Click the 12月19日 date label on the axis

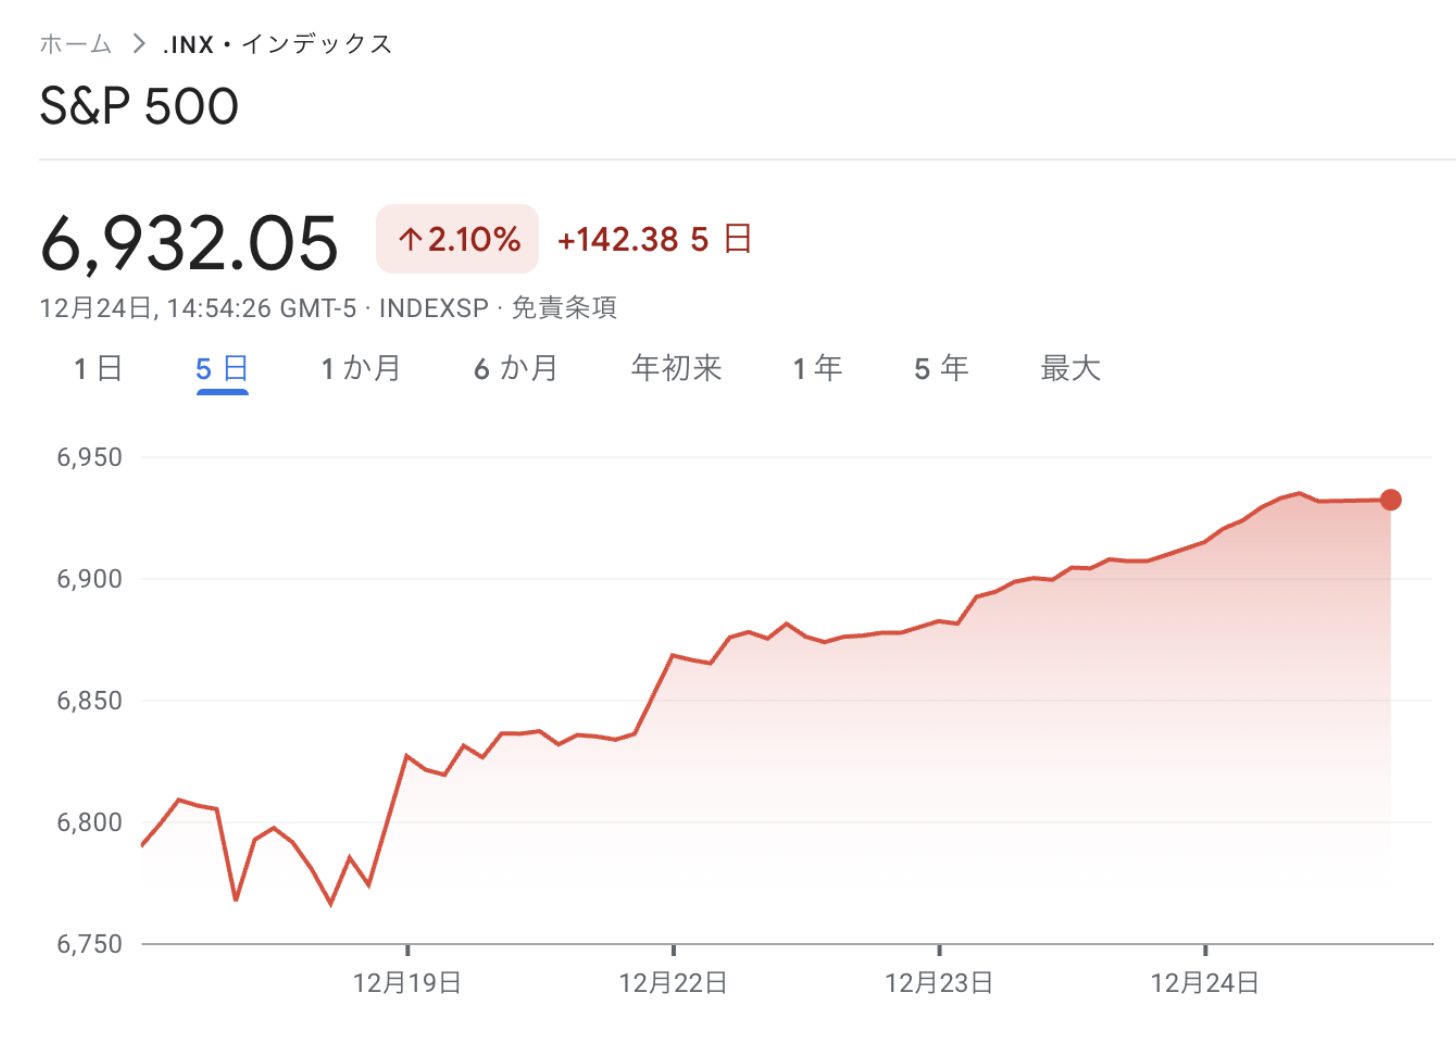[407, 983]
